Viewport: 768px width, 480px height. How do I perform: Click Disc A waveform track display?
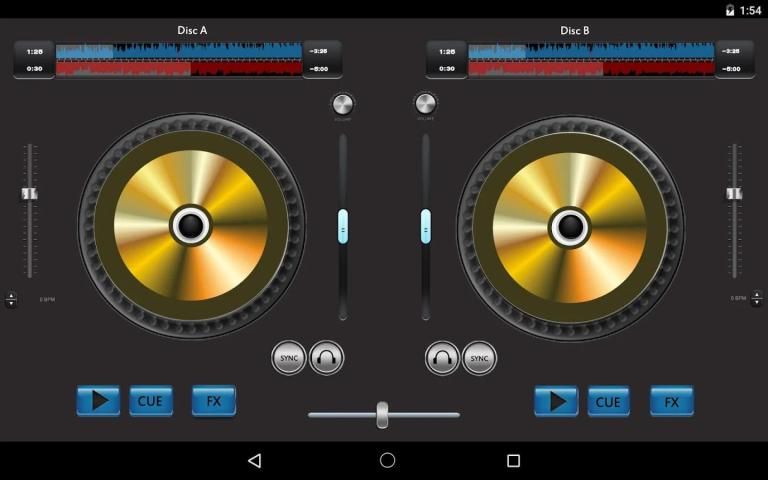point(179,59)
